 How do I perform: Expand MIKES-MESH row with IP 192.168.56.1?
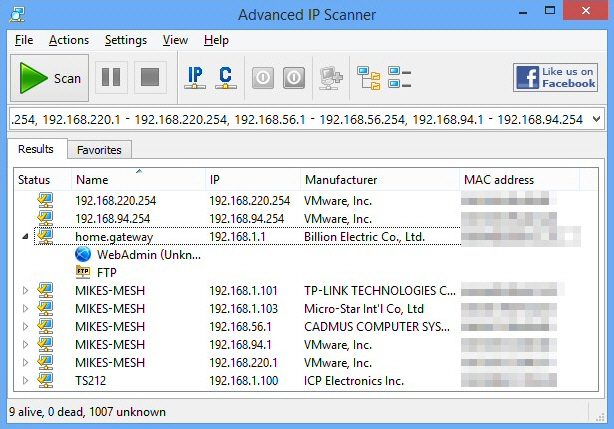click(25, 326)
